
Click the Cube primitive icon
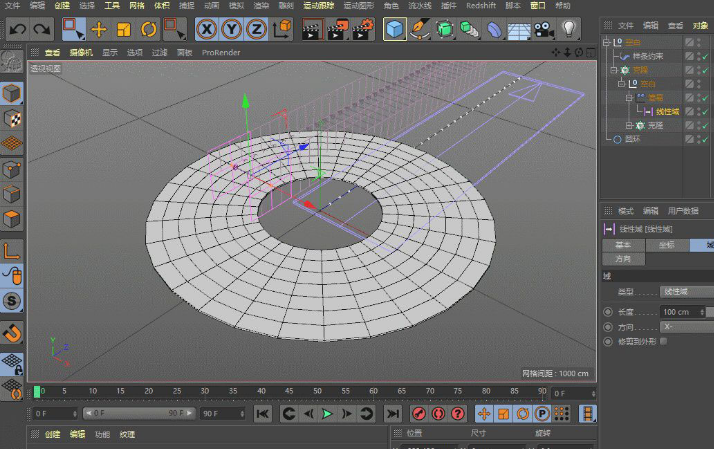tap(396, 29)
